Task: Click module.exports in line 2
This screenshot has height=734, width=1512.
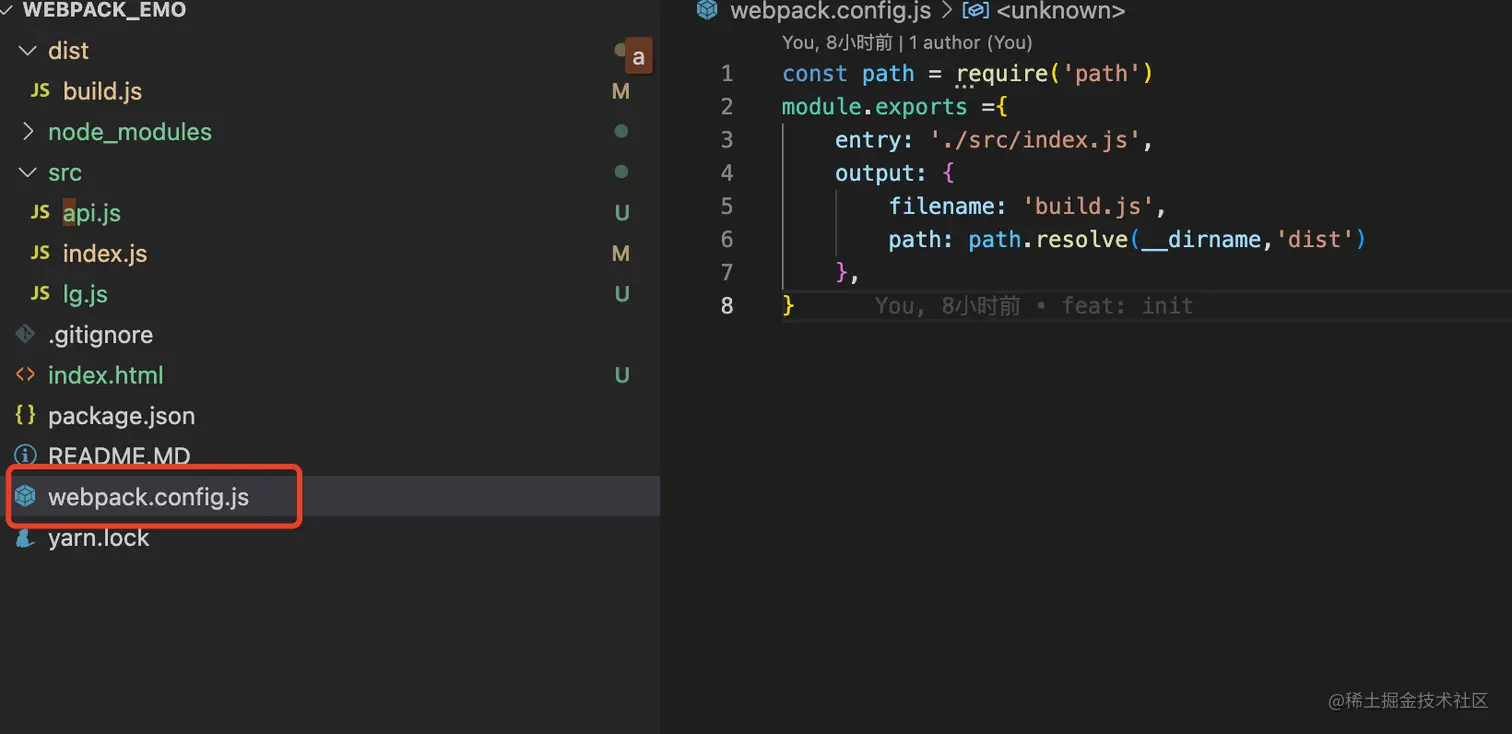Action: [875, 107]
